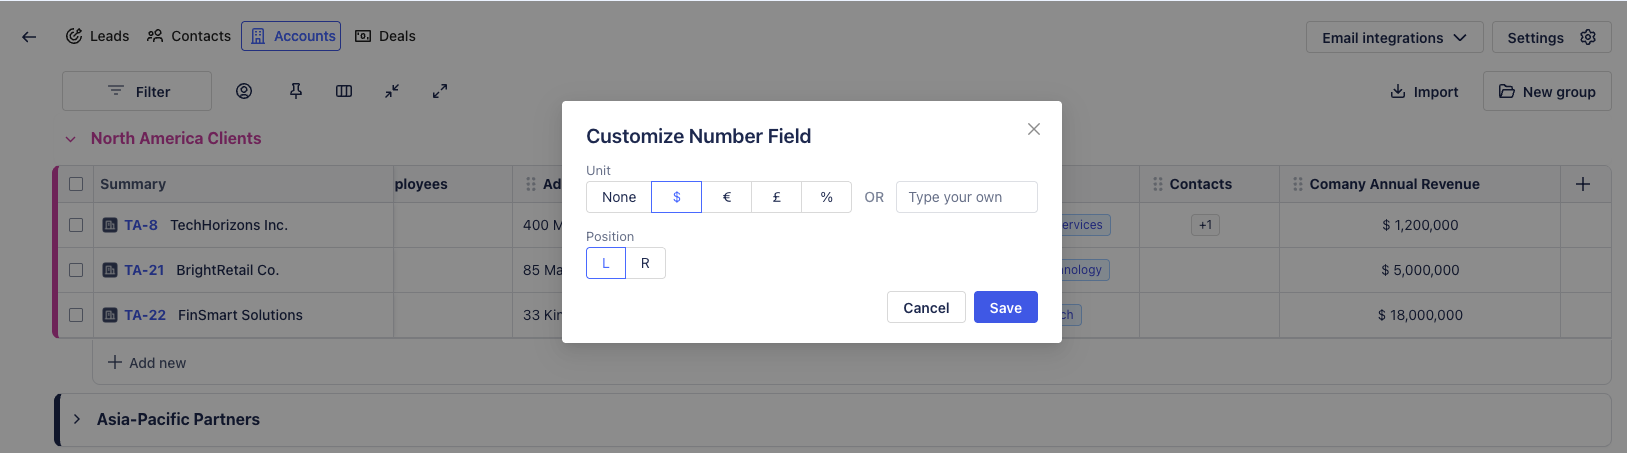Click the back arrow icon
This screenshot has height=453, width=1627.
pos(29,37)
